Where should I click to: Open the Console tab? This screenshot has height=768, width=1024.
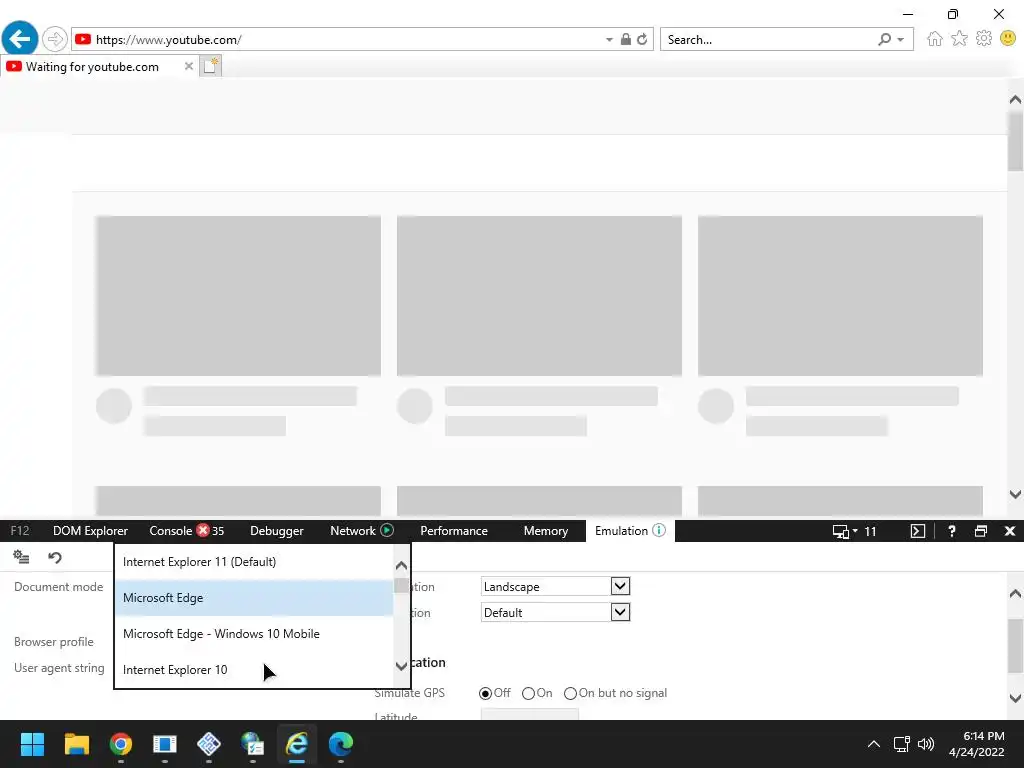(170, 531)
